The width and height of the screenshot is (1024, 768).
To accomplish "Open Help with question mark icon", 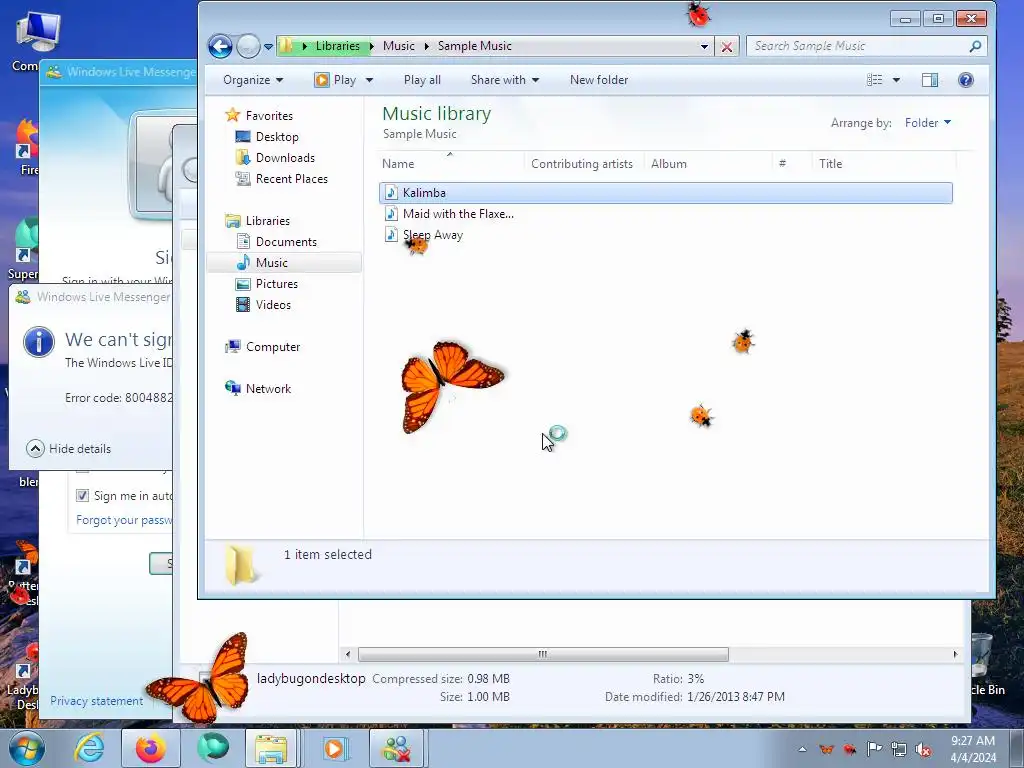I will (x=966, y=80).
